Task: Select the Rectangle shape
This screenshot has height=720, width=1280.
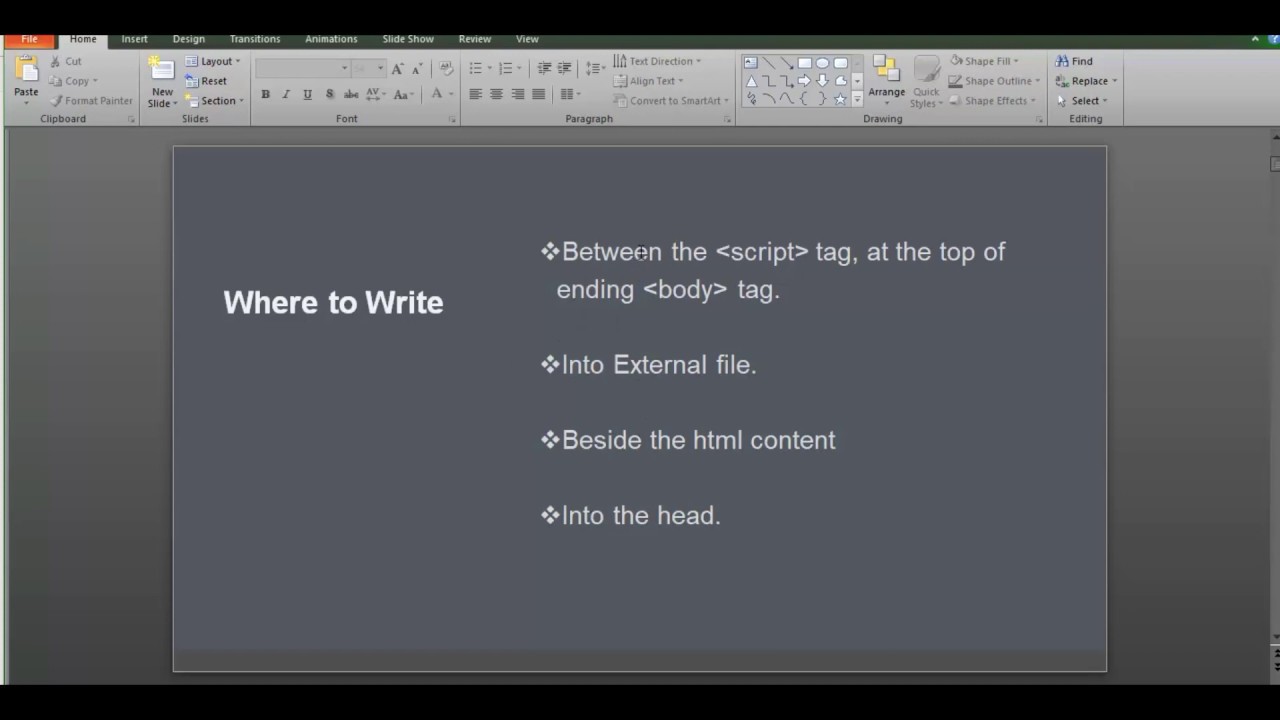Action: [x=805, y=63]
